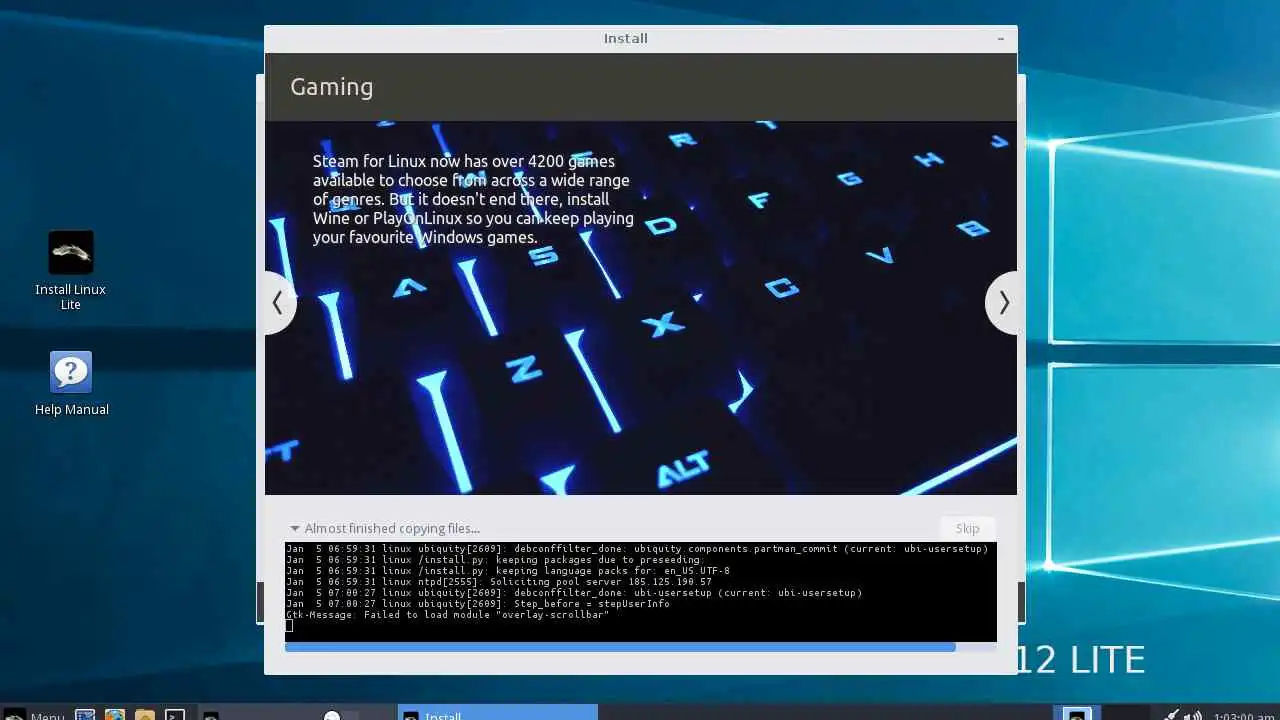This screenshot has height=720, width=1280.
Task: Launch the terminal from the taskbar
Action: coord(175,714)
